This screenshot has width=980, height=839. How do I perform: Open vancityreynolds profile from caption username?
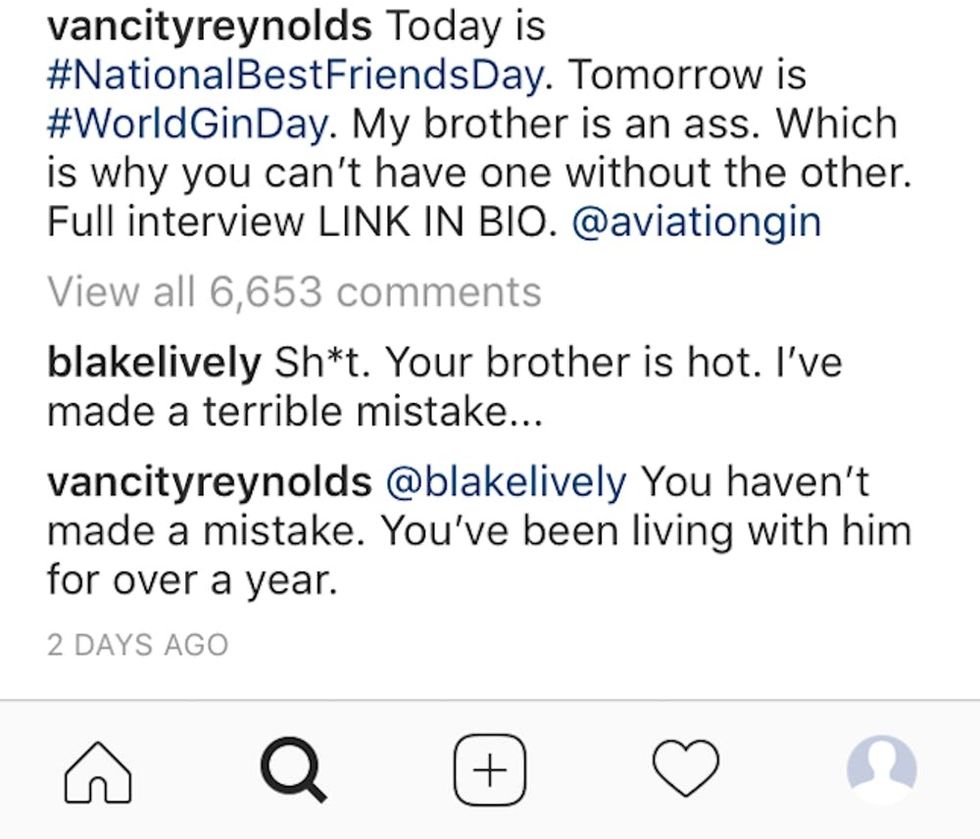(209, 26)
